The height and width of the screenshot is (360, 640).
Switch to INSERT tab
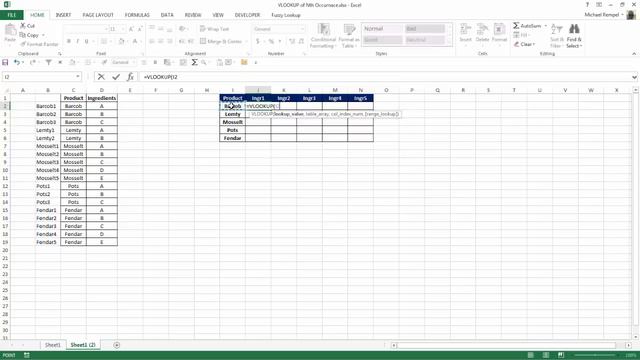(63, 15)
